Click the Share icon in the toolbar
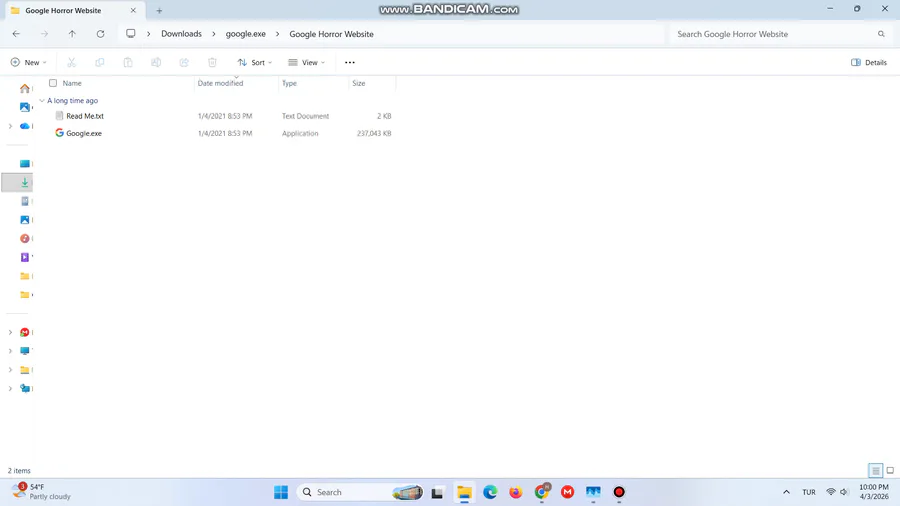Viewport: 900px width, 506px height. (x=184, y=63)
